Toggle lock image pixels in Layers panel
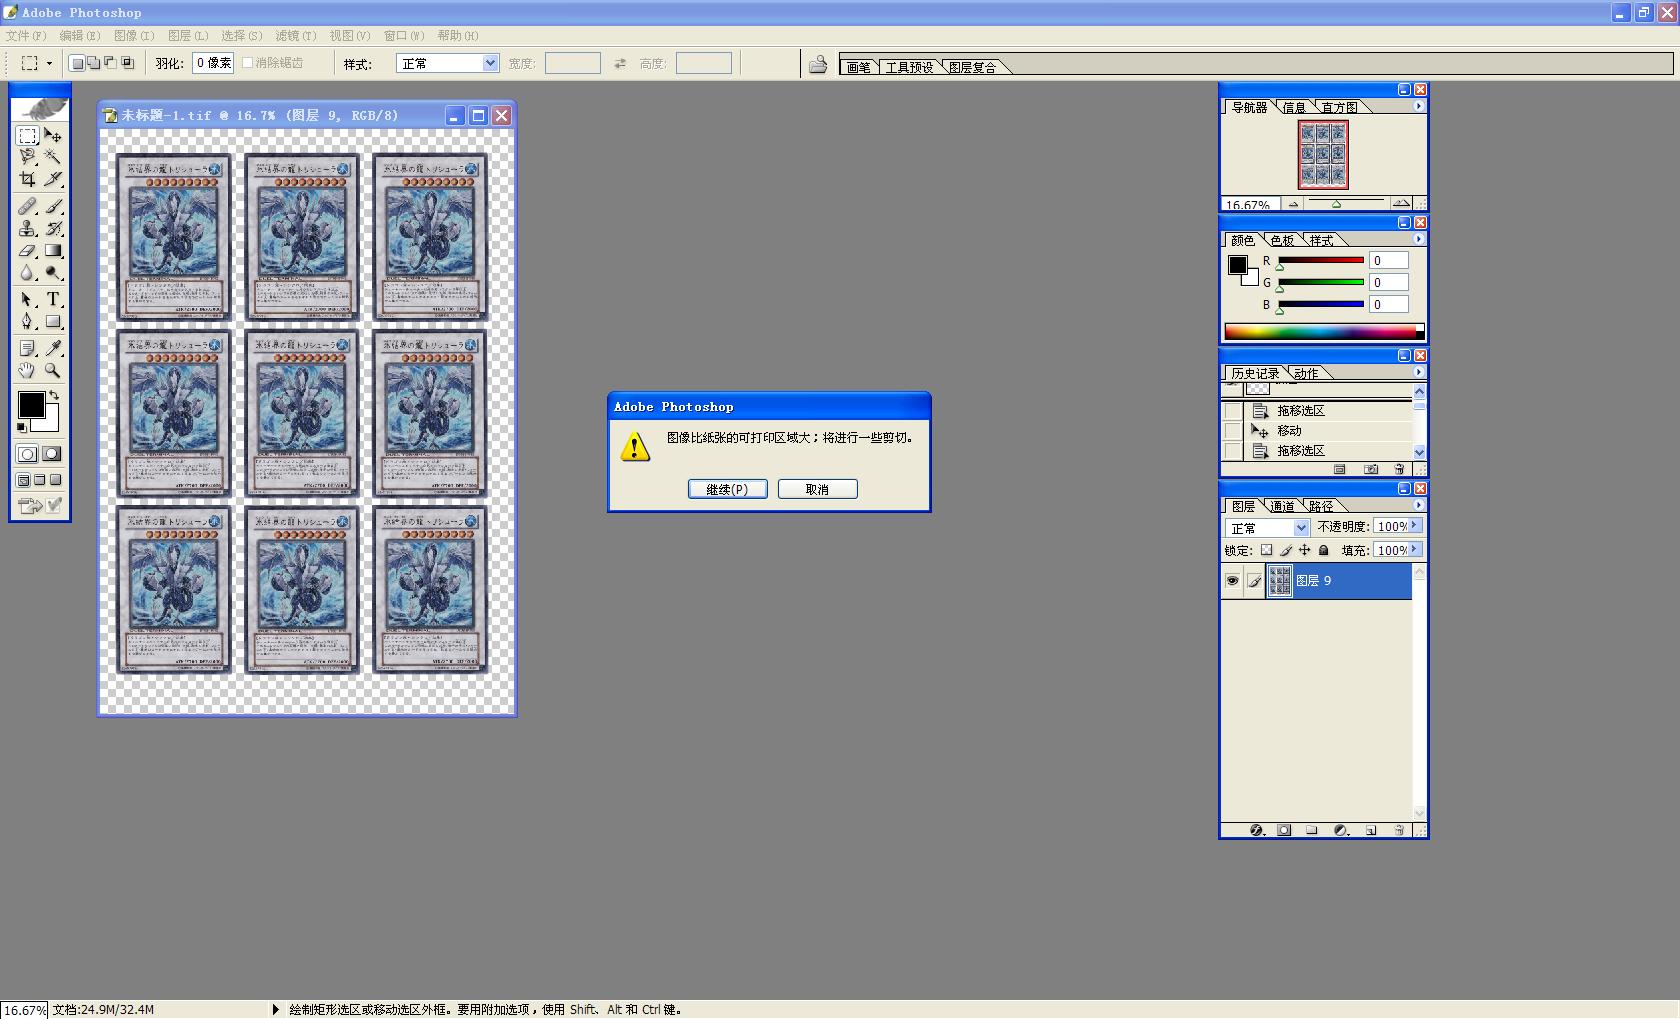The width and height of the screenshot is (1680, 1019). pos(1286,550)
